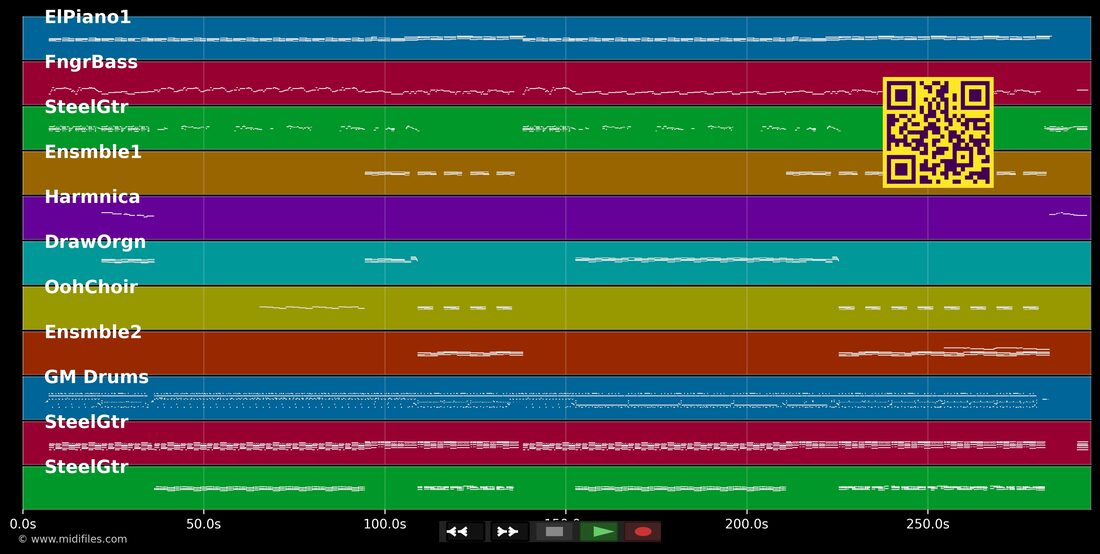Click the 0.0s time axis label
Viewport: 1100px width, 554px height.
click(22, 524)
